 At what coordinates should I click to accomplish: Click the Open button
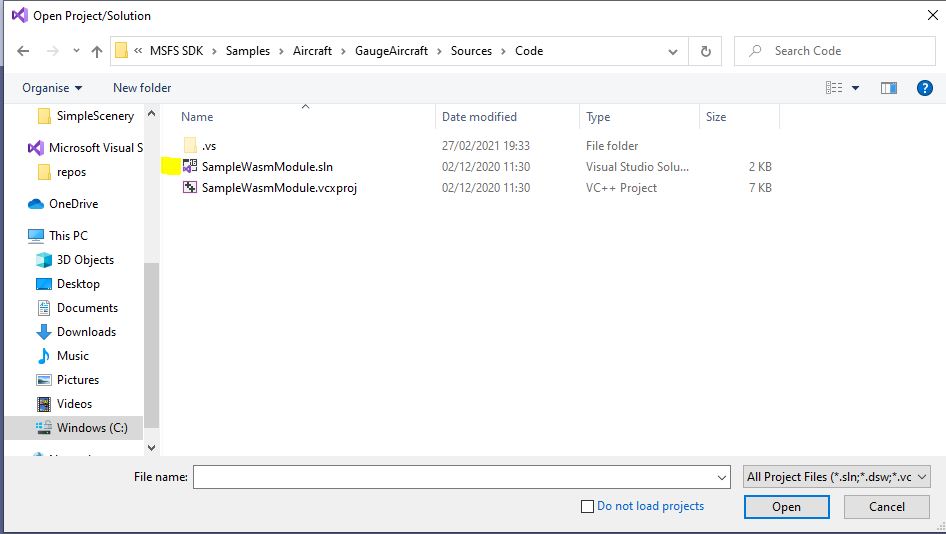click(x=786, y=507)
